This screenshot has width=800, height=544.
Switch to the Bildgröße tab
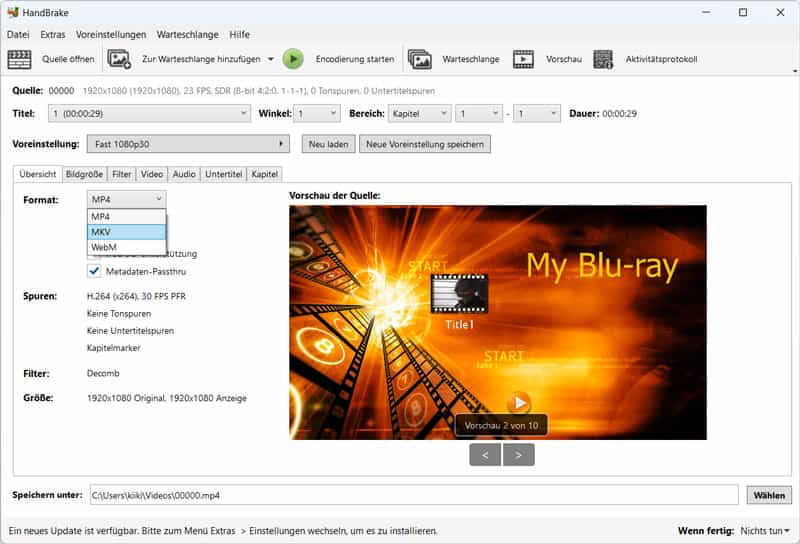[84, 174]
